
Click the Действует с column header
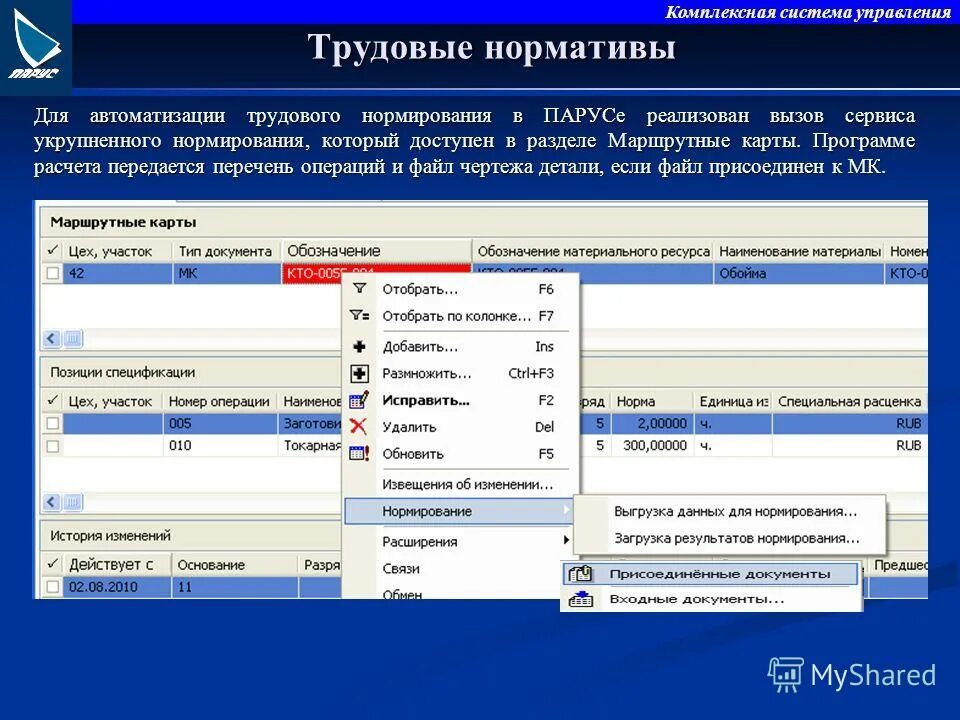pos(116,564)
